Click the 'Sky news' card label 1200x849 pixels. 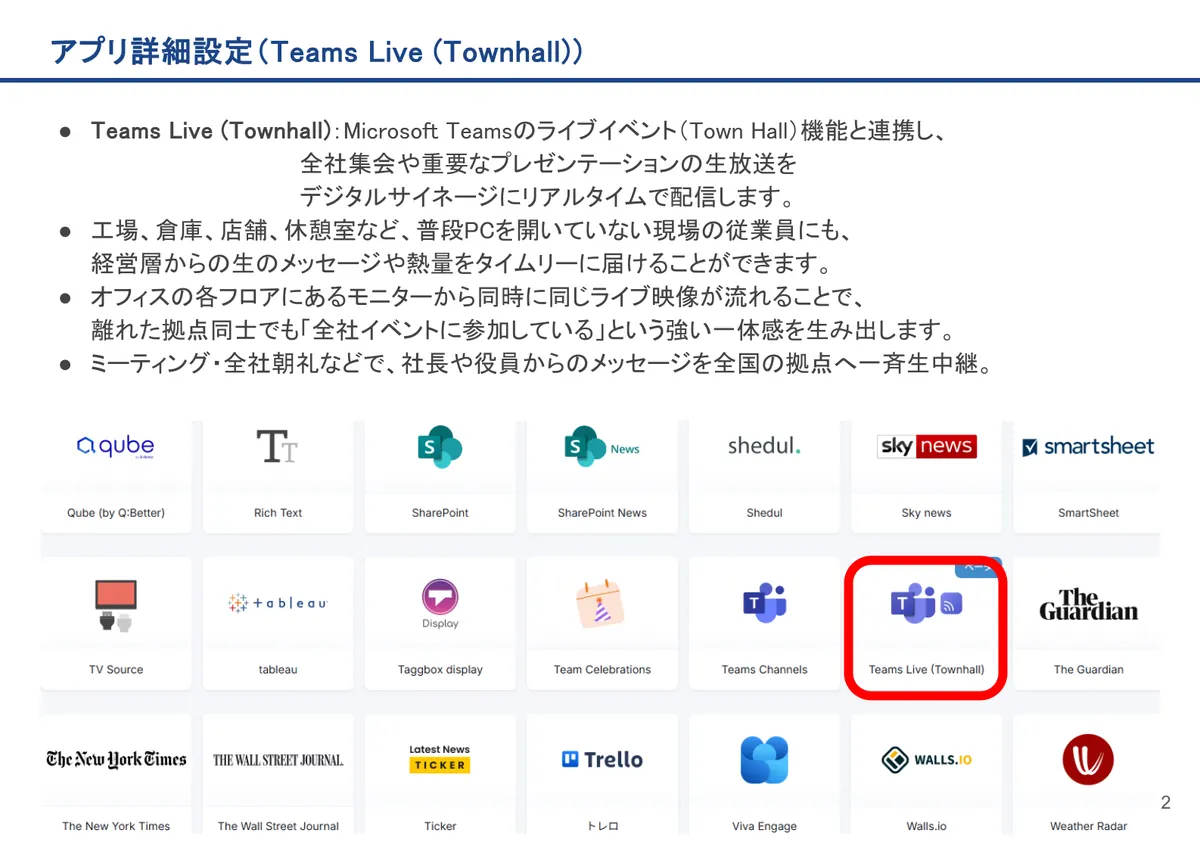pos(926,513)
